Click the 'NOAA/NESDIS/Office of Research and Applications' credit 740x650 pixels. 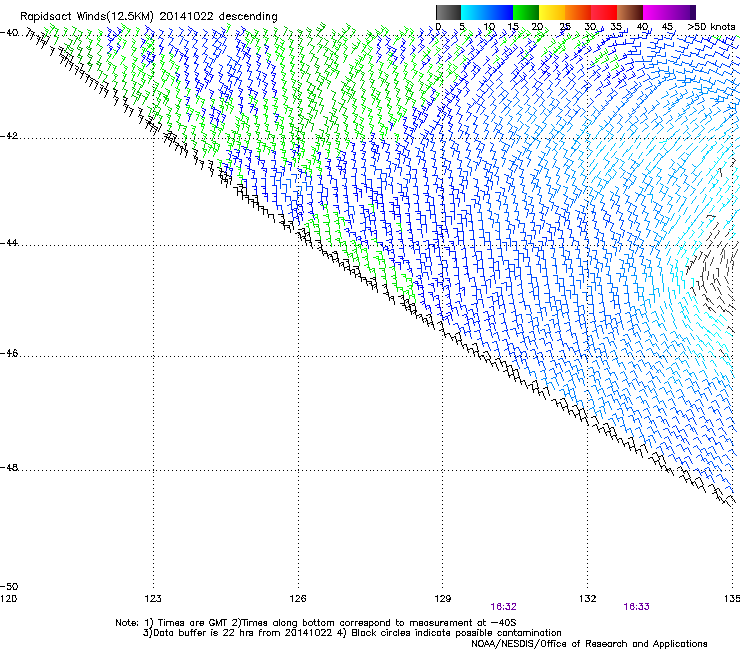(x=589, y=644)
